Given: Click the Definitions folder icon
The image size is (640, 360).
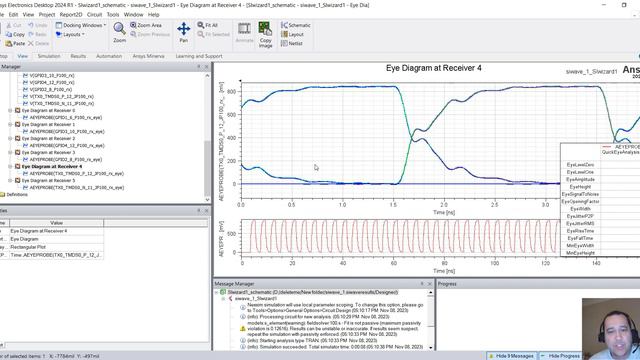Looking at the screenshot, I should pos(2,195).
